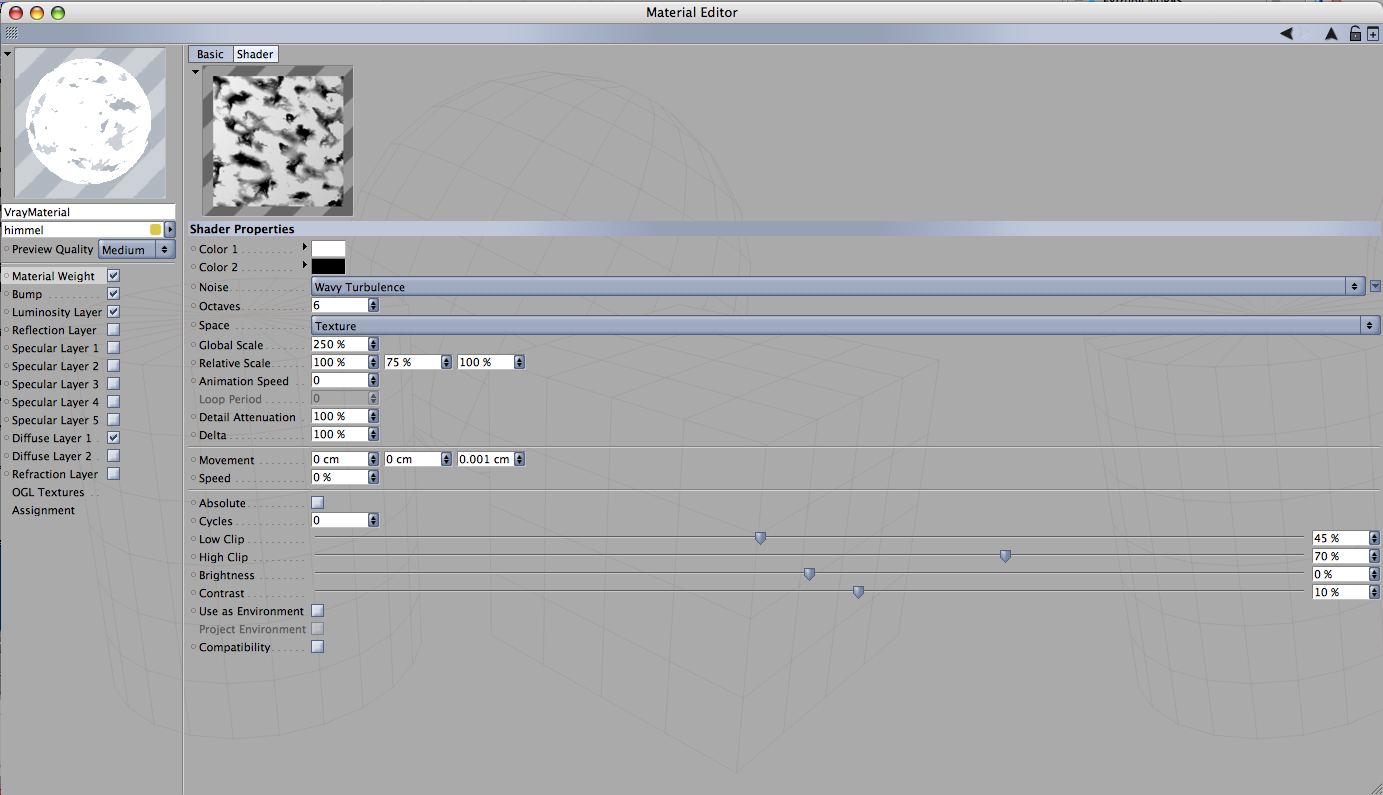
Task: Click the yellow layer square beside himmel
Action: (156, 230)
